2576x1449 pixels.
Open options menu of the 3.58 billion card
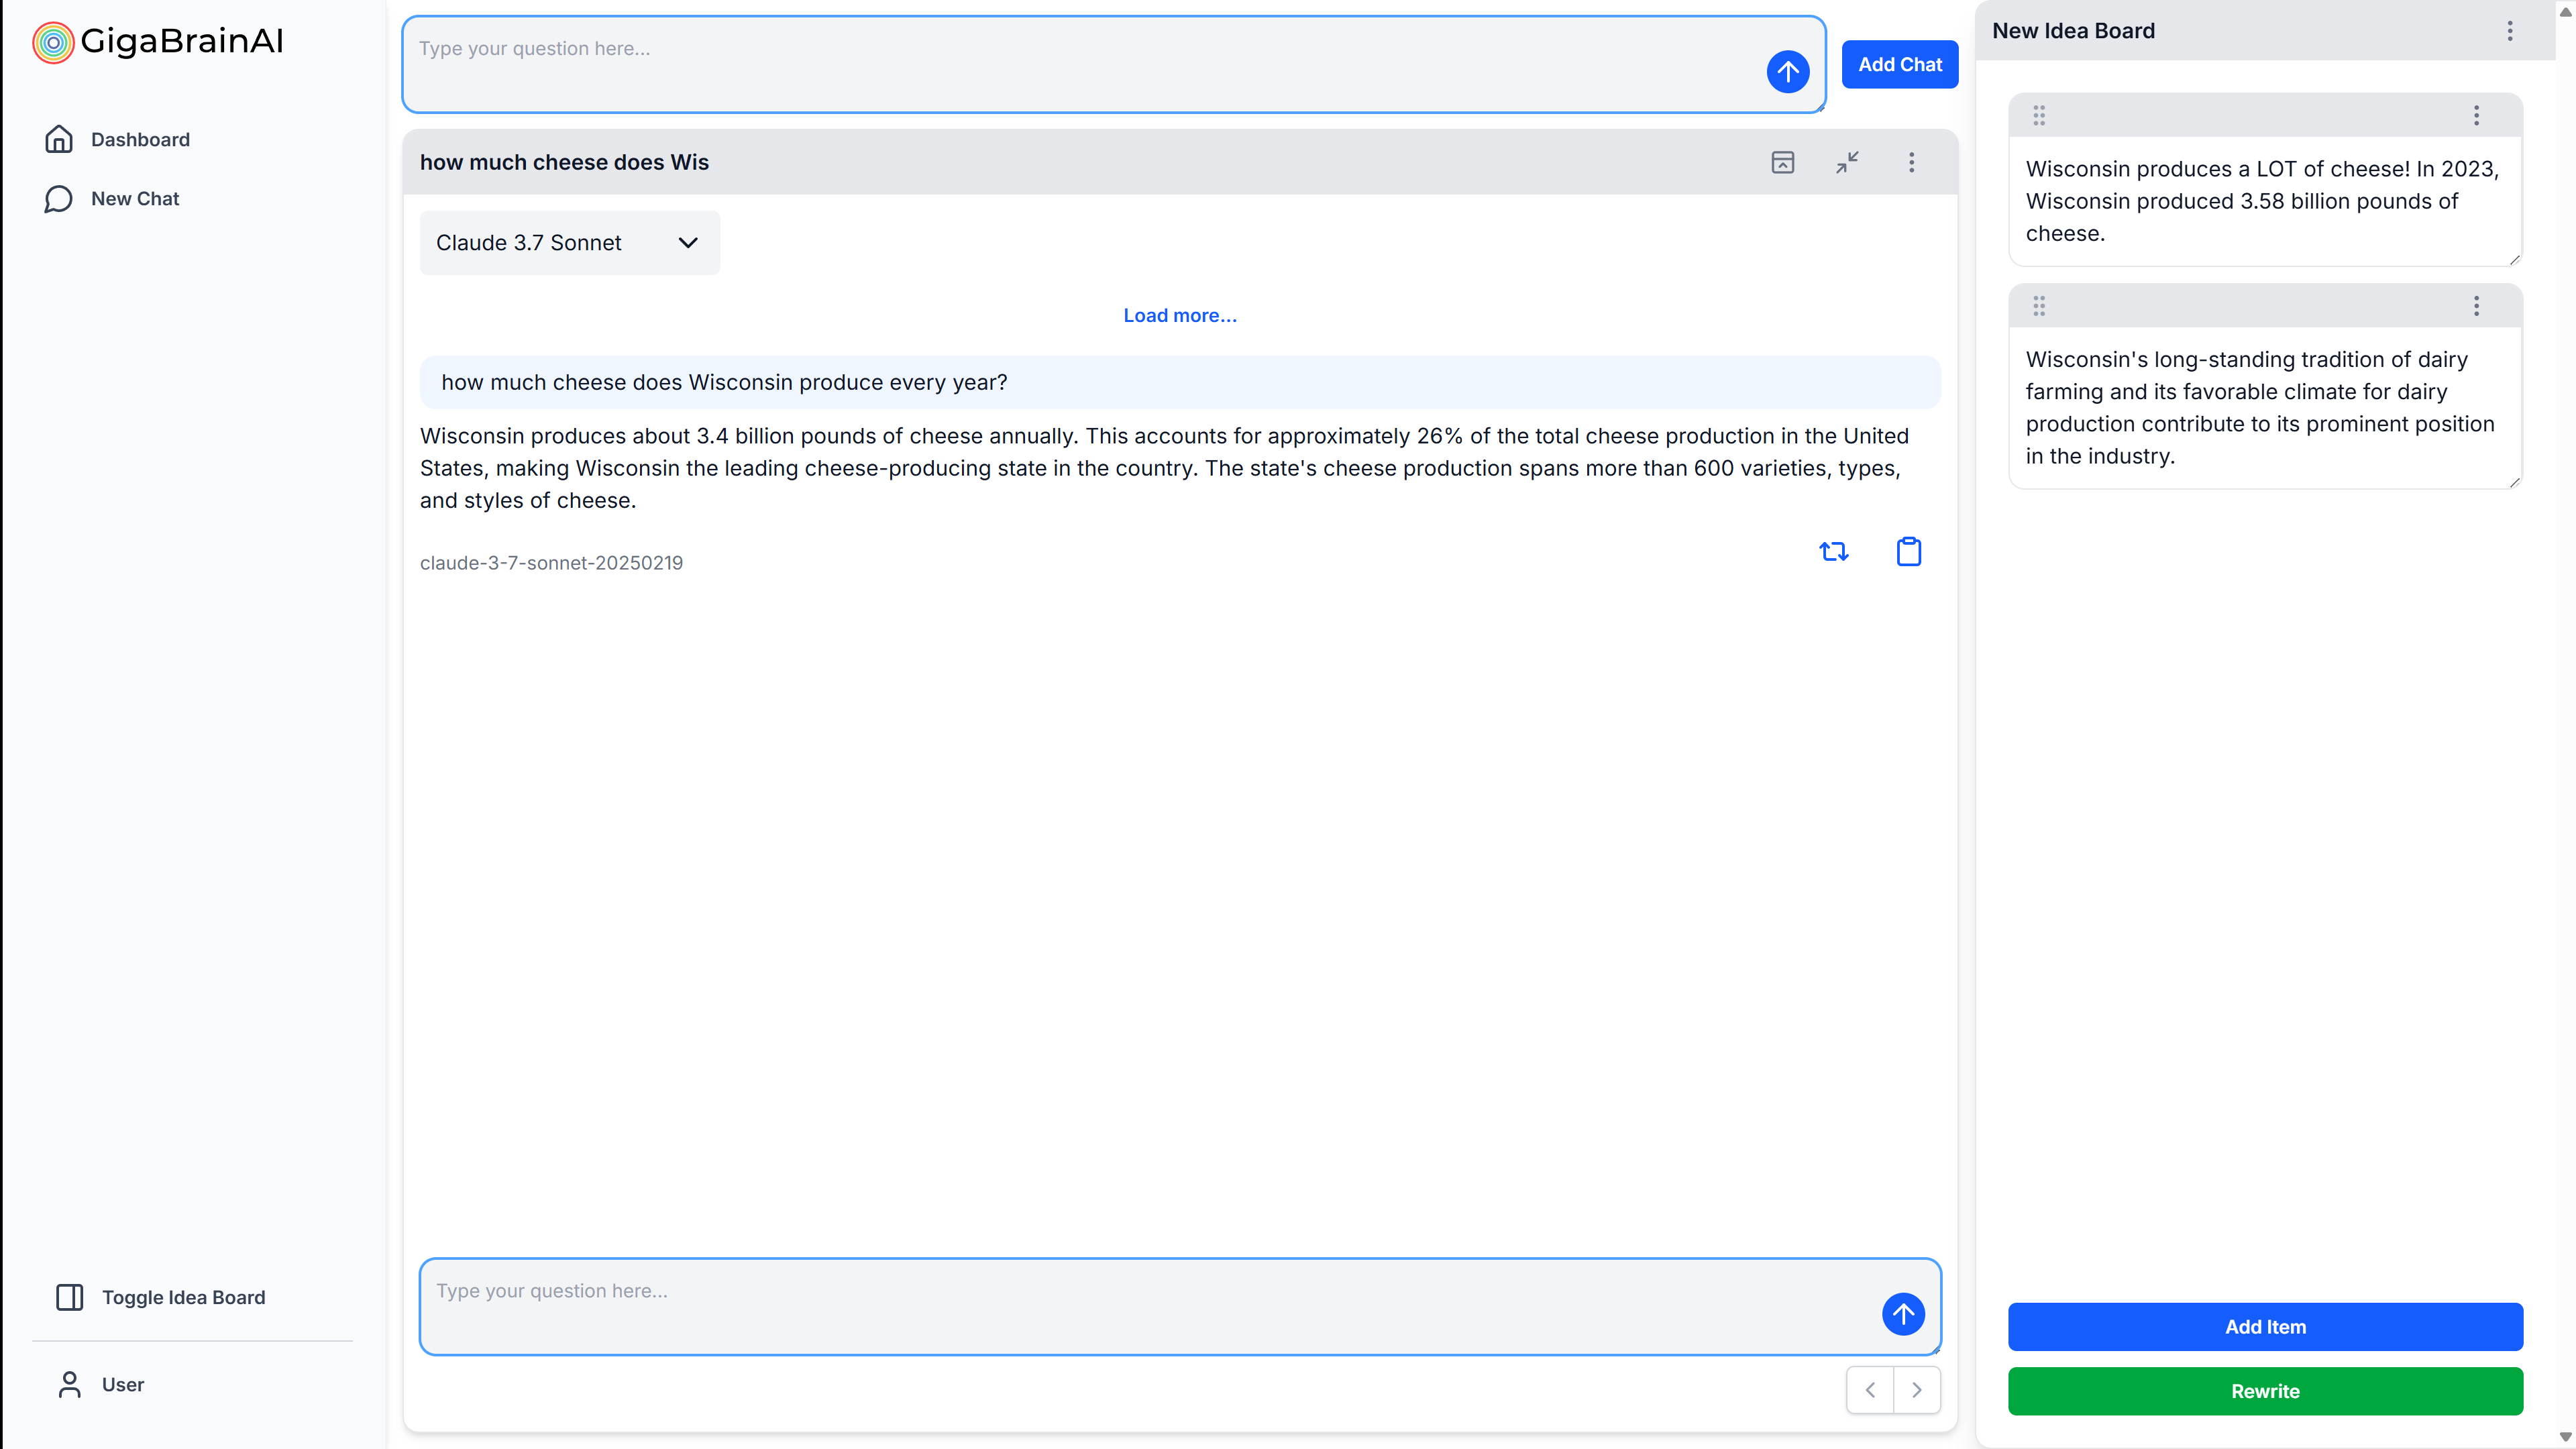point(2476,116)
